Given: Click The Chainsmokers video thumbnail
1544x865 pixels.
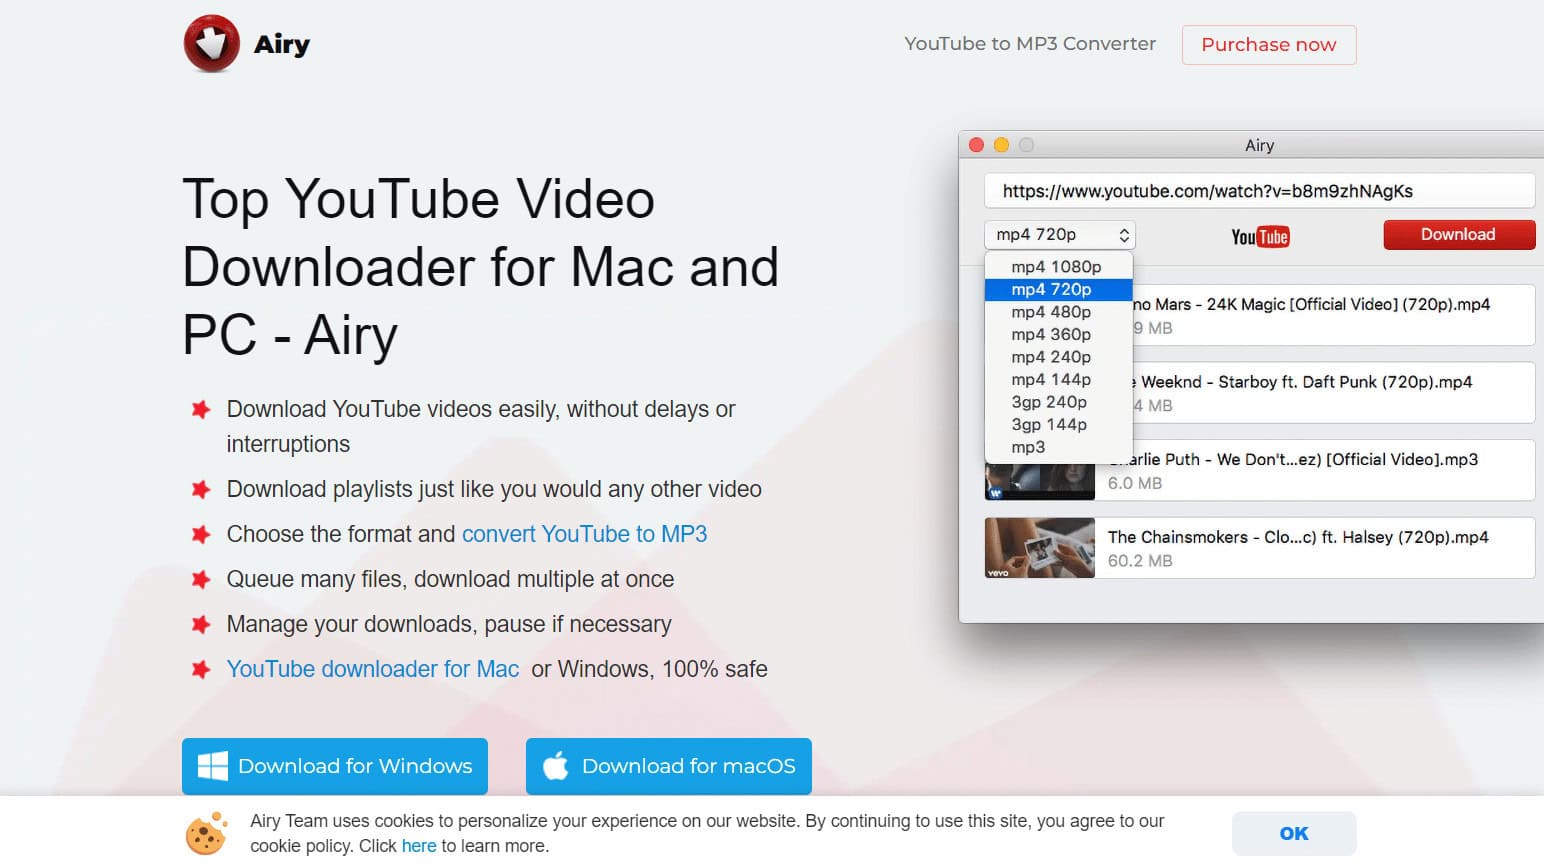Looking at the screenshot, I should (x=1040, y=548).
